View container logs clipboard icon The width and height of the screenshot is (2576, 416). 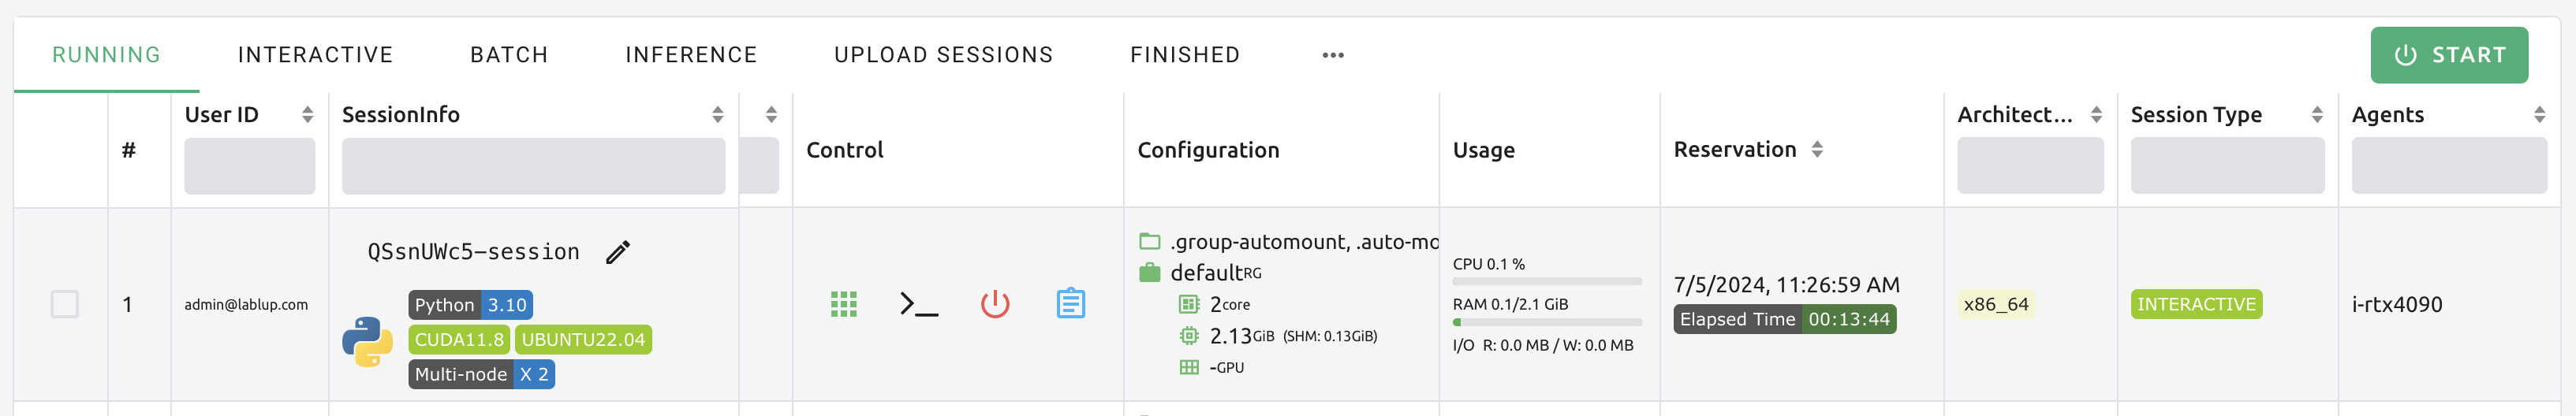click(x=1070, y=303)
